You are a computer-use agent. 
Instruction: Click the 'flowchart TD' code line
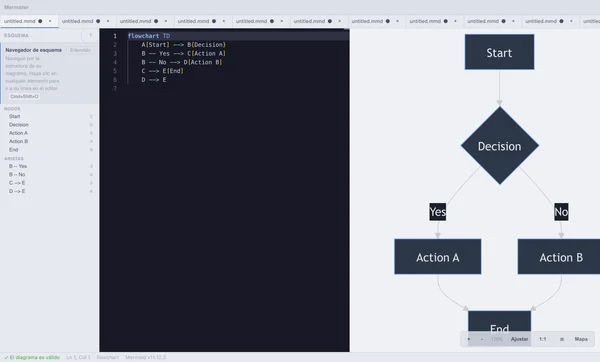[149, 36]
